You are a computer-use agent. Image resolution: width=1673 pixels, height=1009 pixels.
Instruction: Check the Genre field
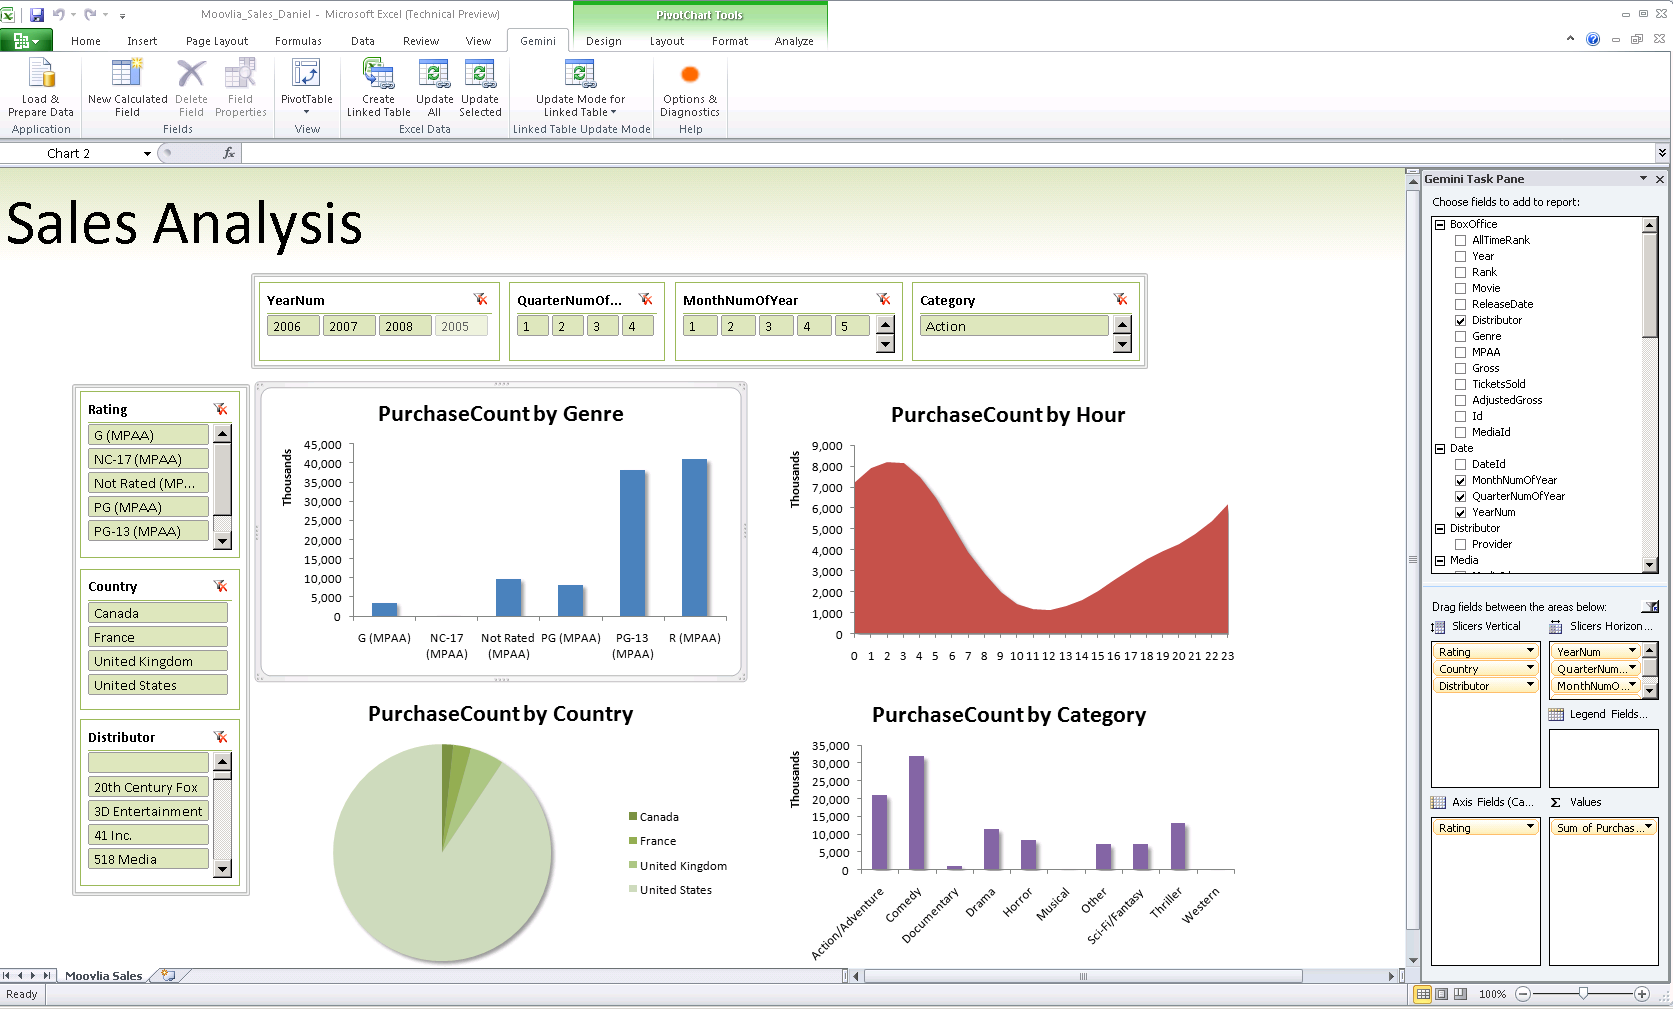1461,336
